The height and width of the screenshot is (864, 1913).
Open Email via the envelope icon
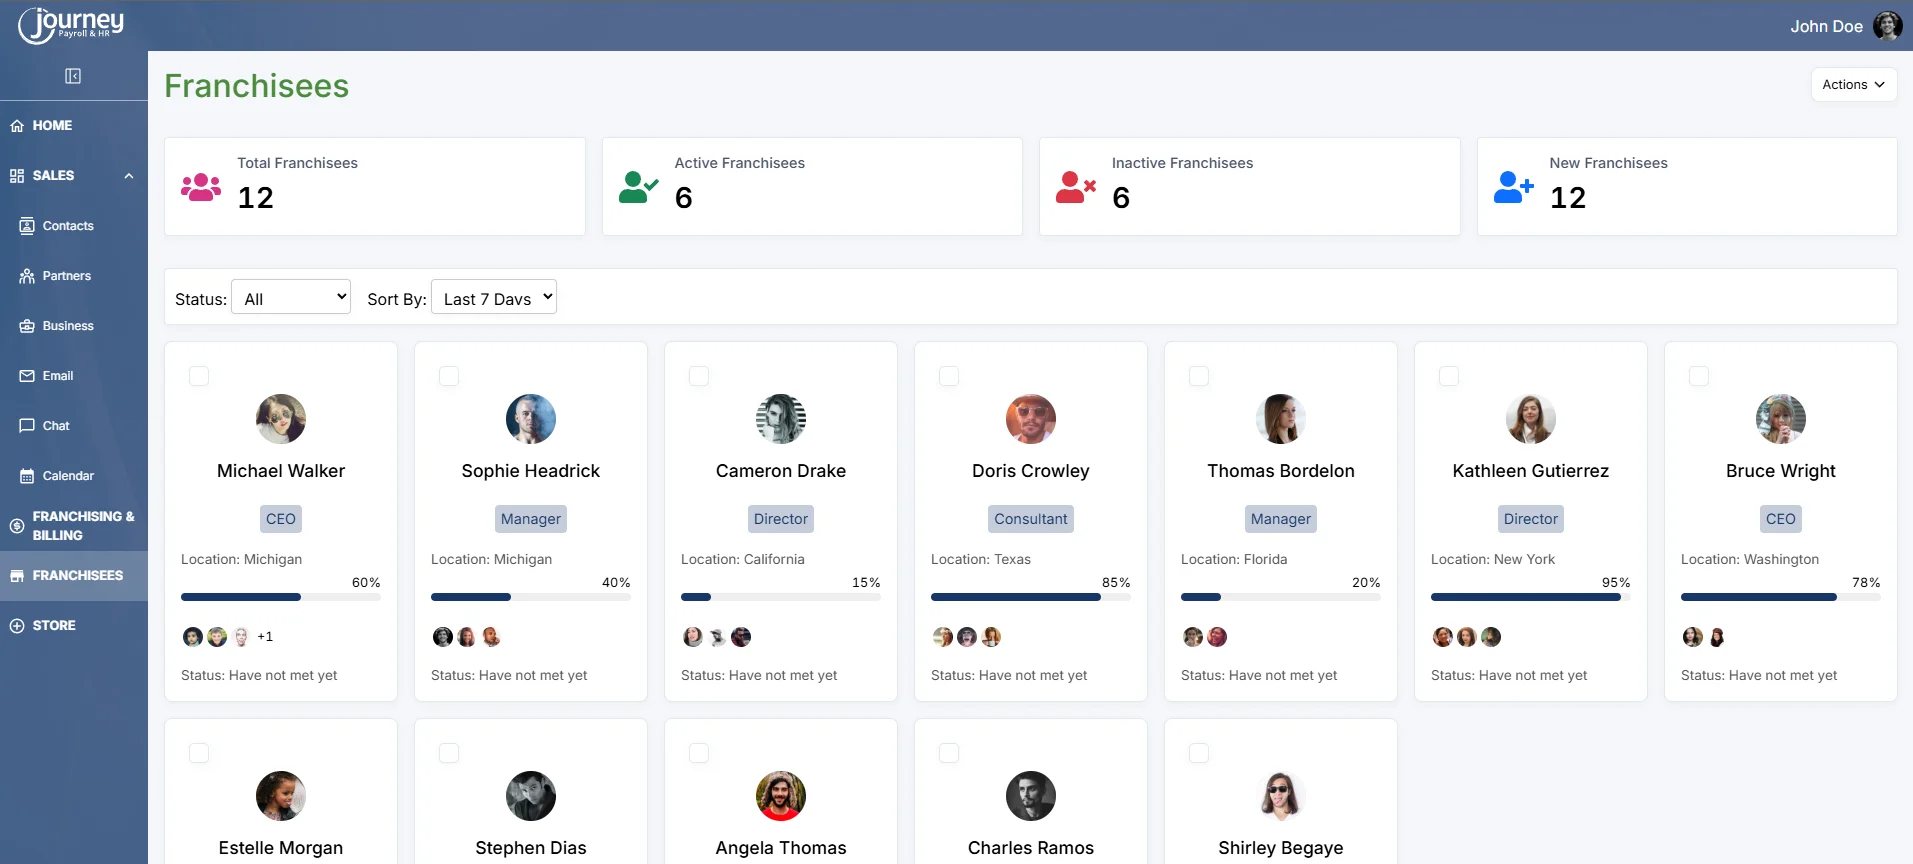click(27, 376)
